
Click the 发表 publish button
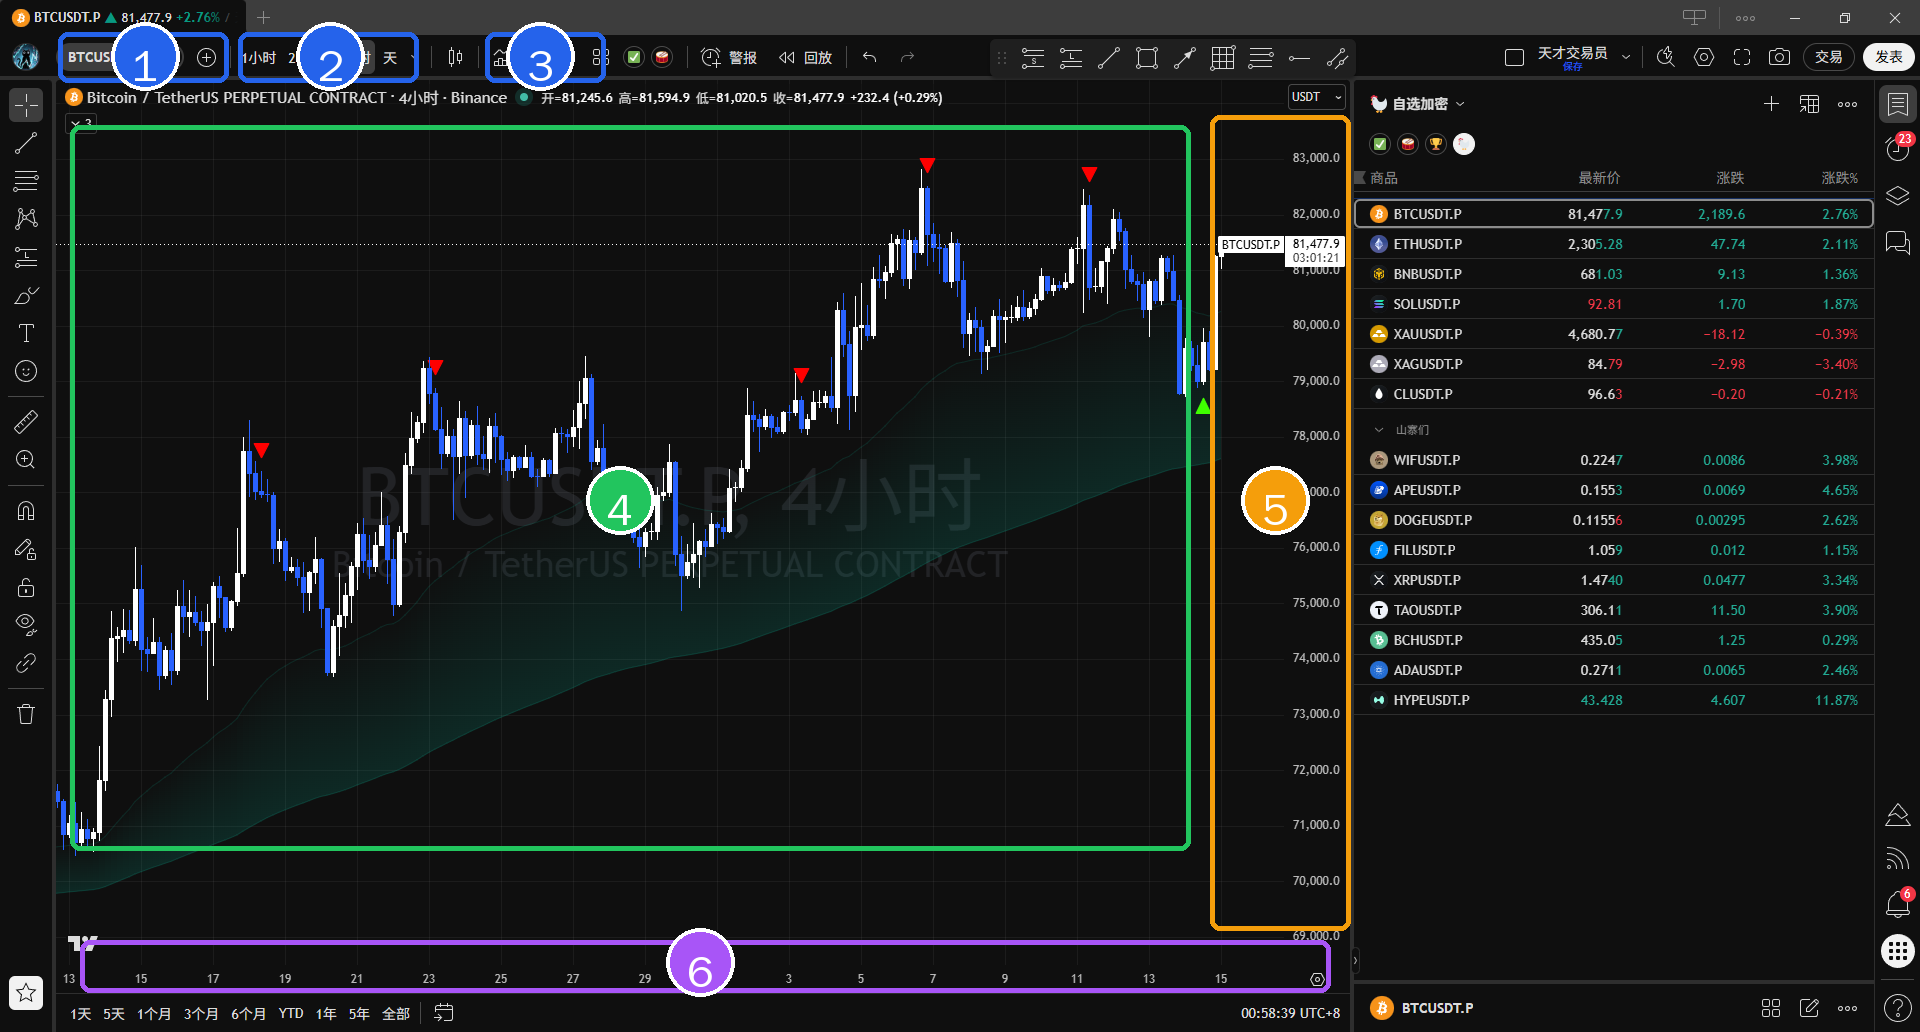click(1889, 57)
